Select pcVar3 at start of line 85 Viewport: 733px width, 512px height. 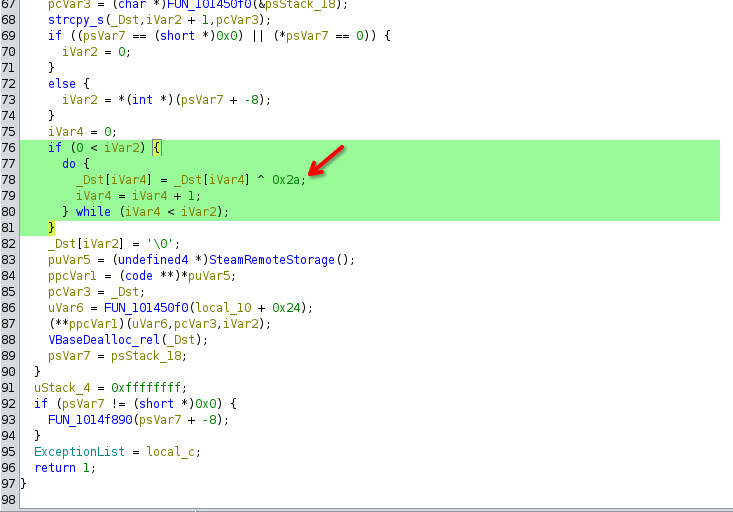click(69, 292)
